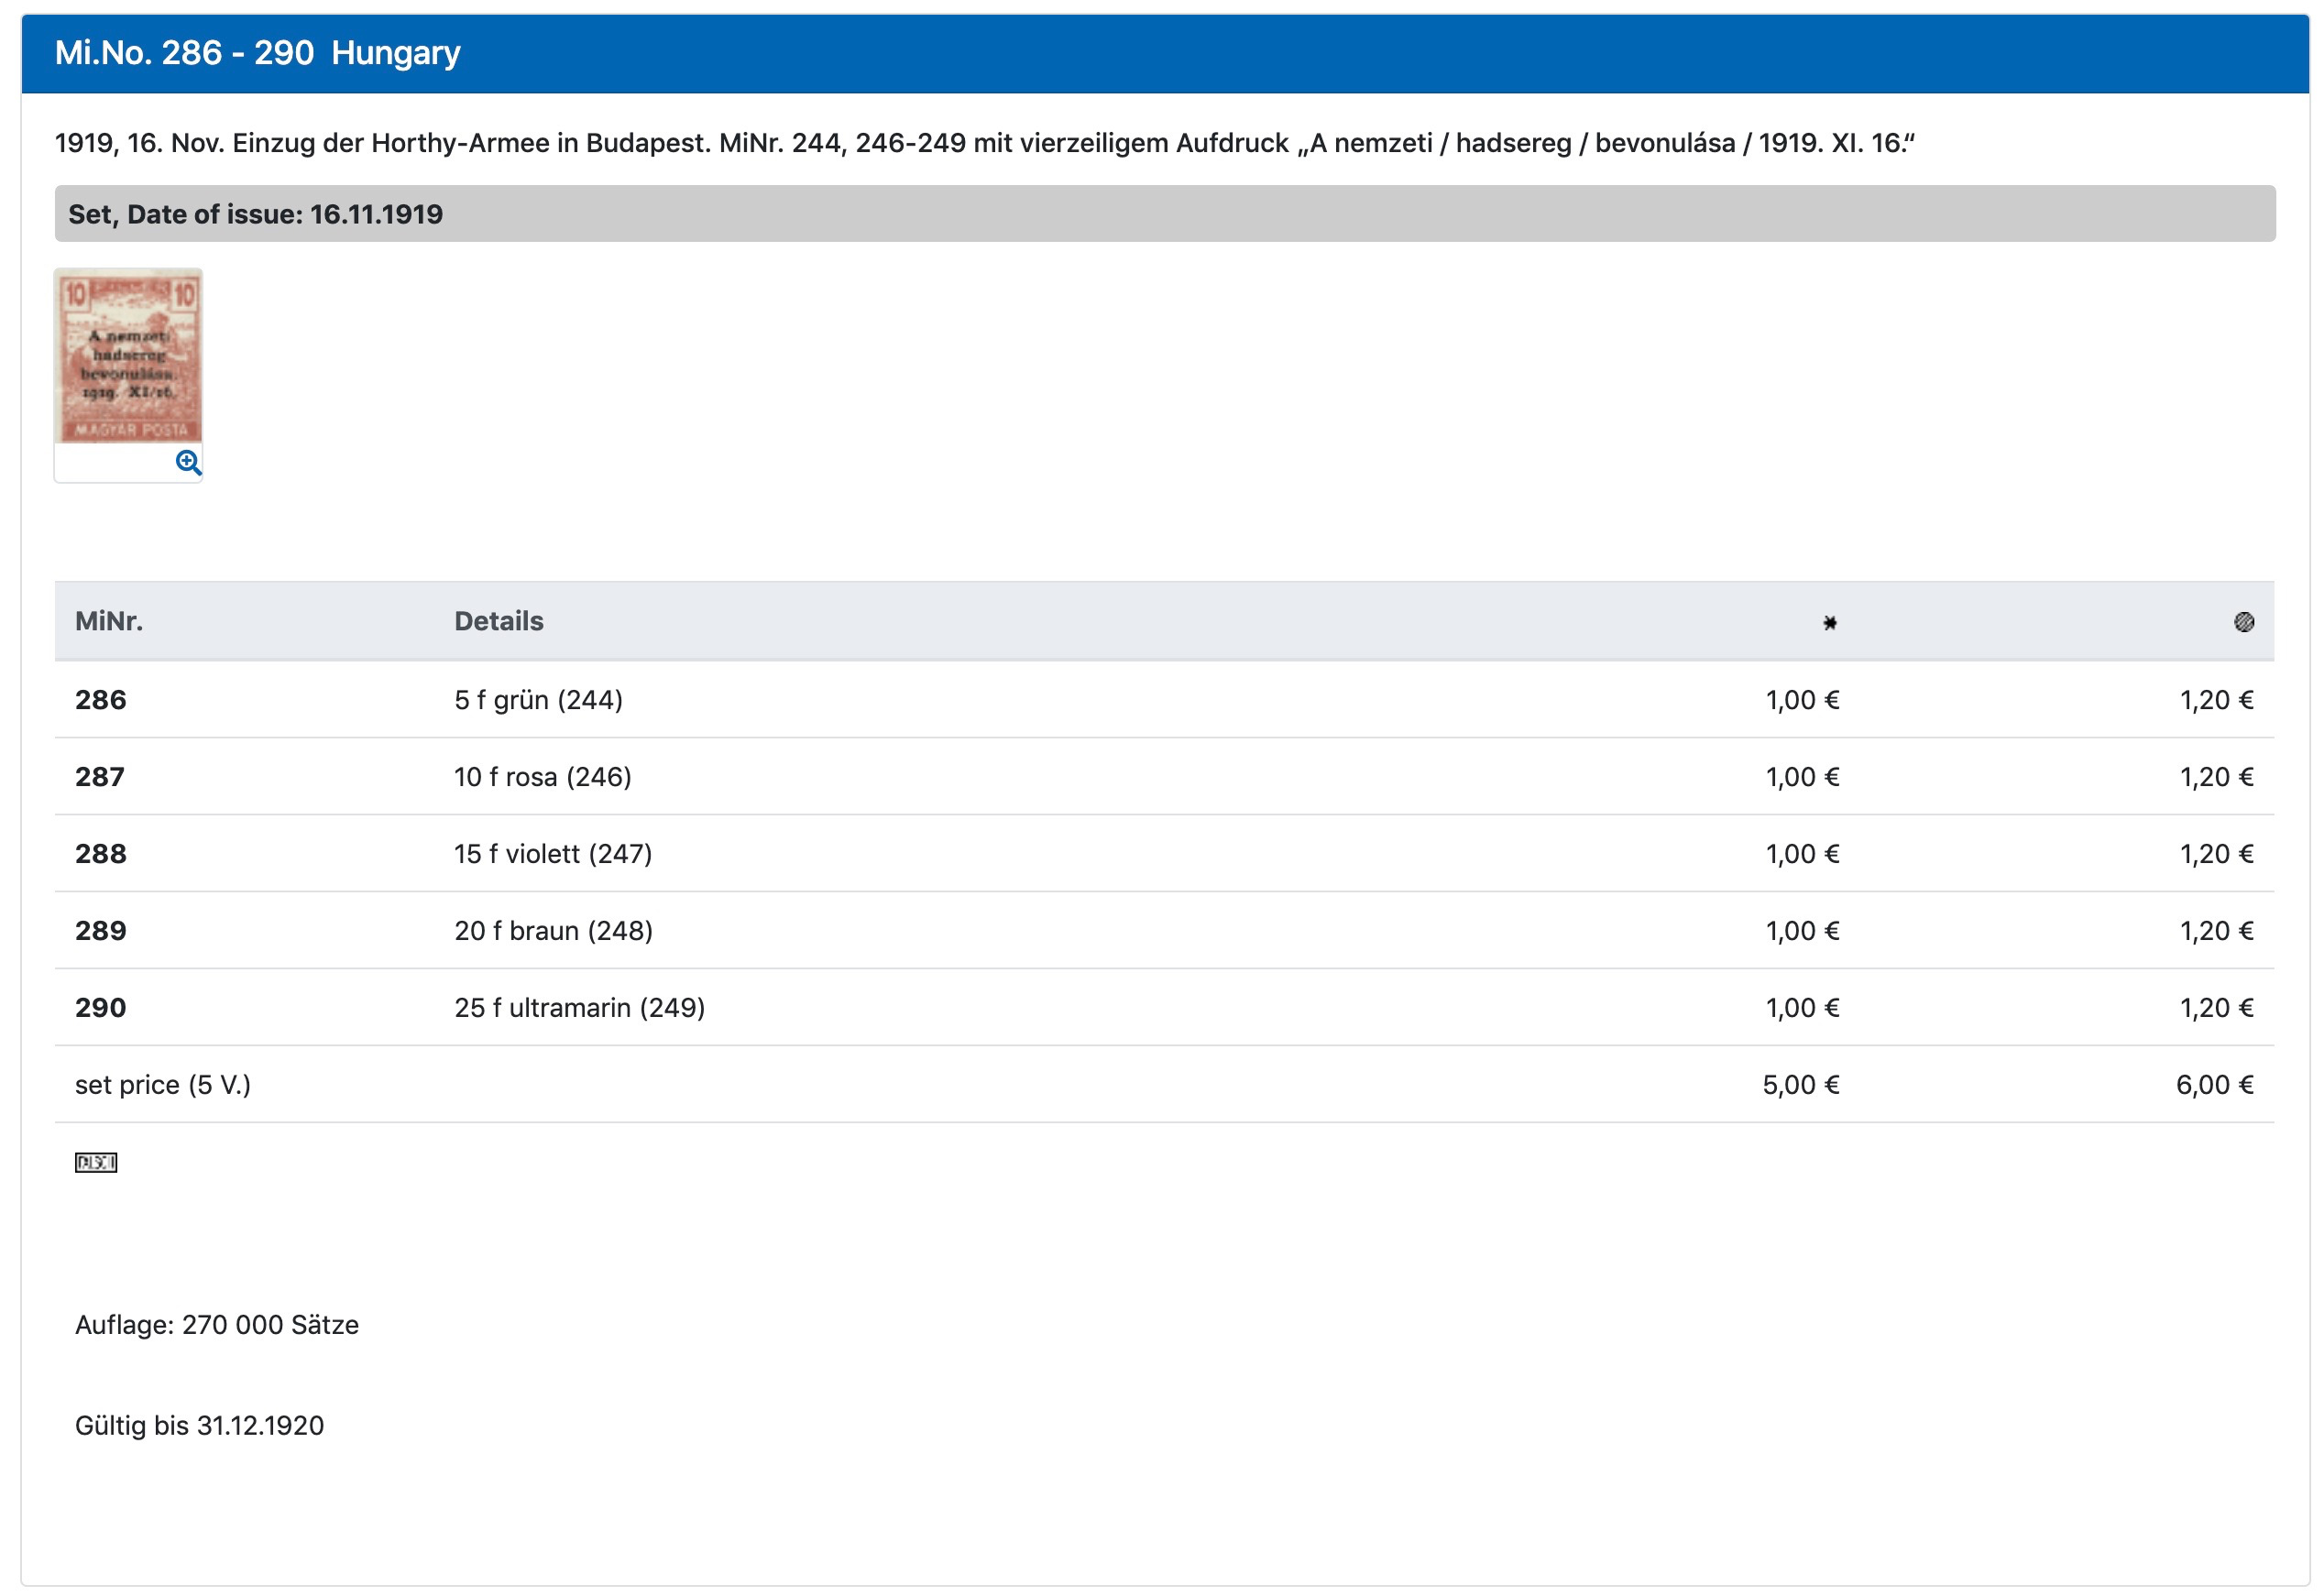Click the 'Mi.No. 286 - 290 Hungary' heading
The height and width of the screenshot is (1596, 2324).
click(257, 52)
